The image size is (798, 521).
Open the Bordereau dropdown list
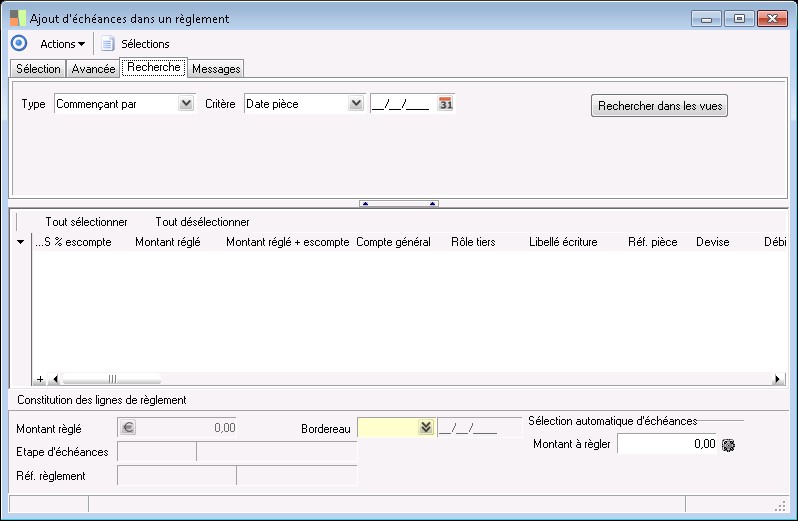(x=425, y=427)
